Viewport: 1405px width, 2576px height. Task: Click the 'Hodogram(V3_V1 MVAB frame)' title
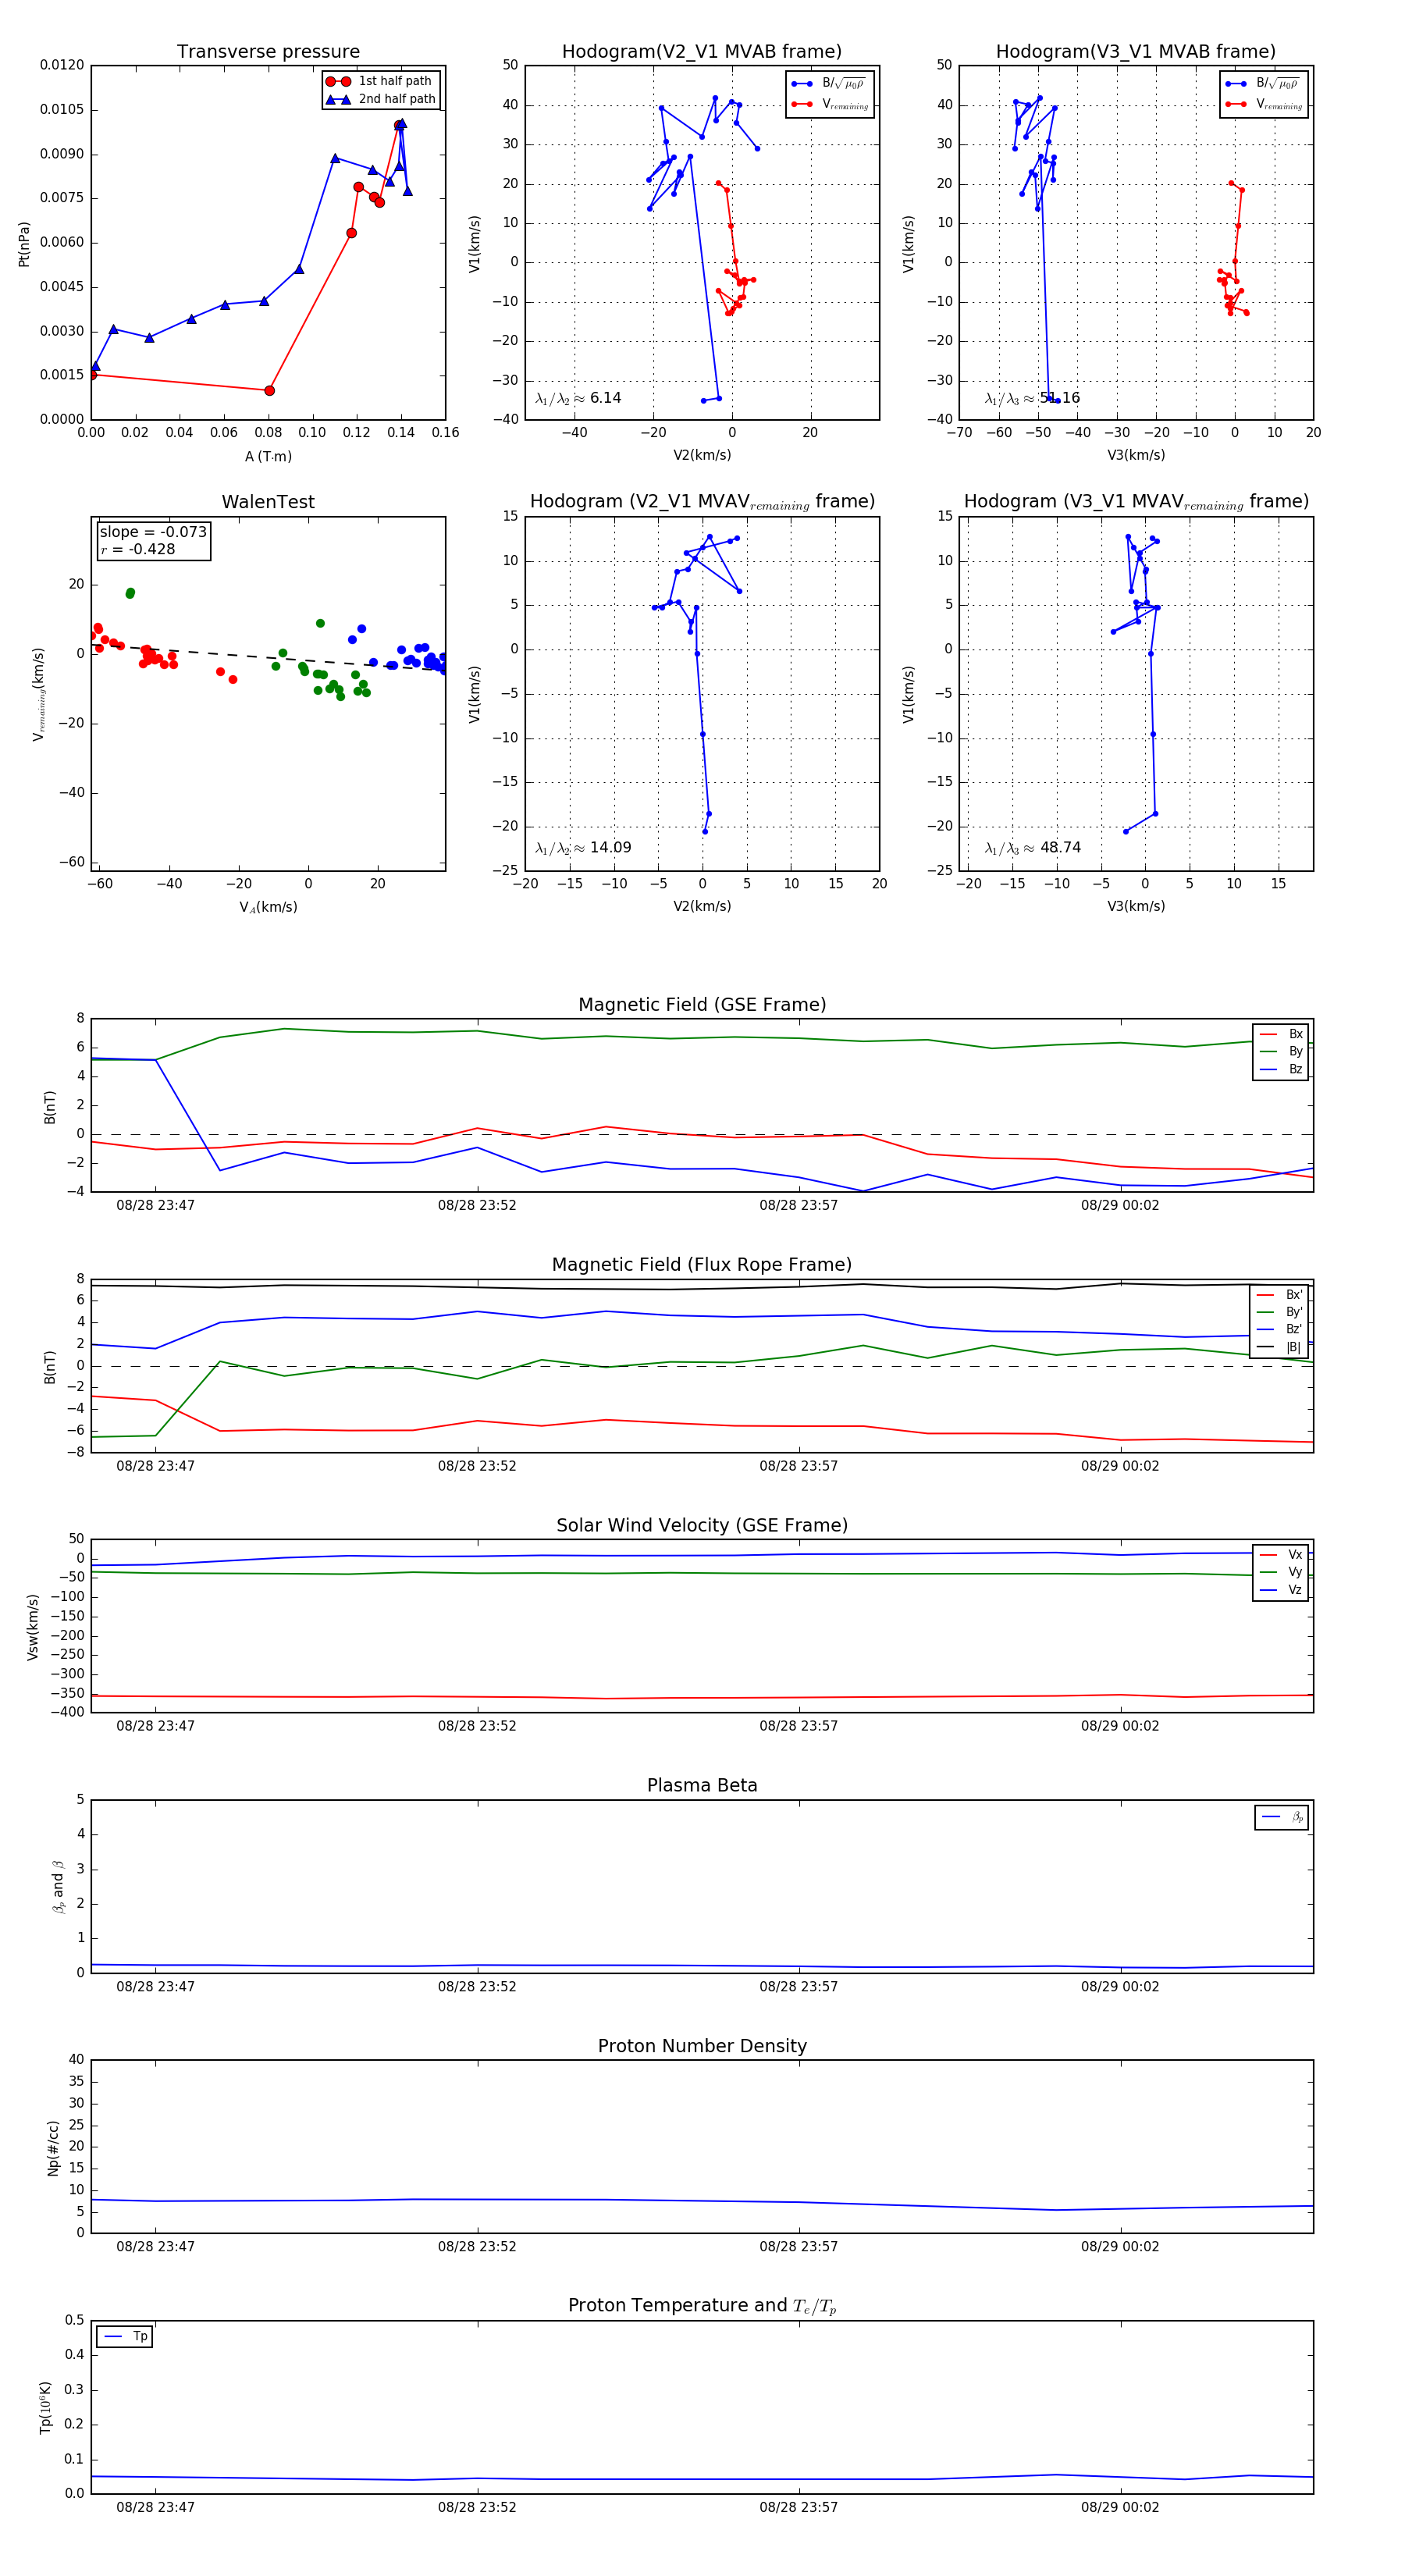[x=1136, y=52]
